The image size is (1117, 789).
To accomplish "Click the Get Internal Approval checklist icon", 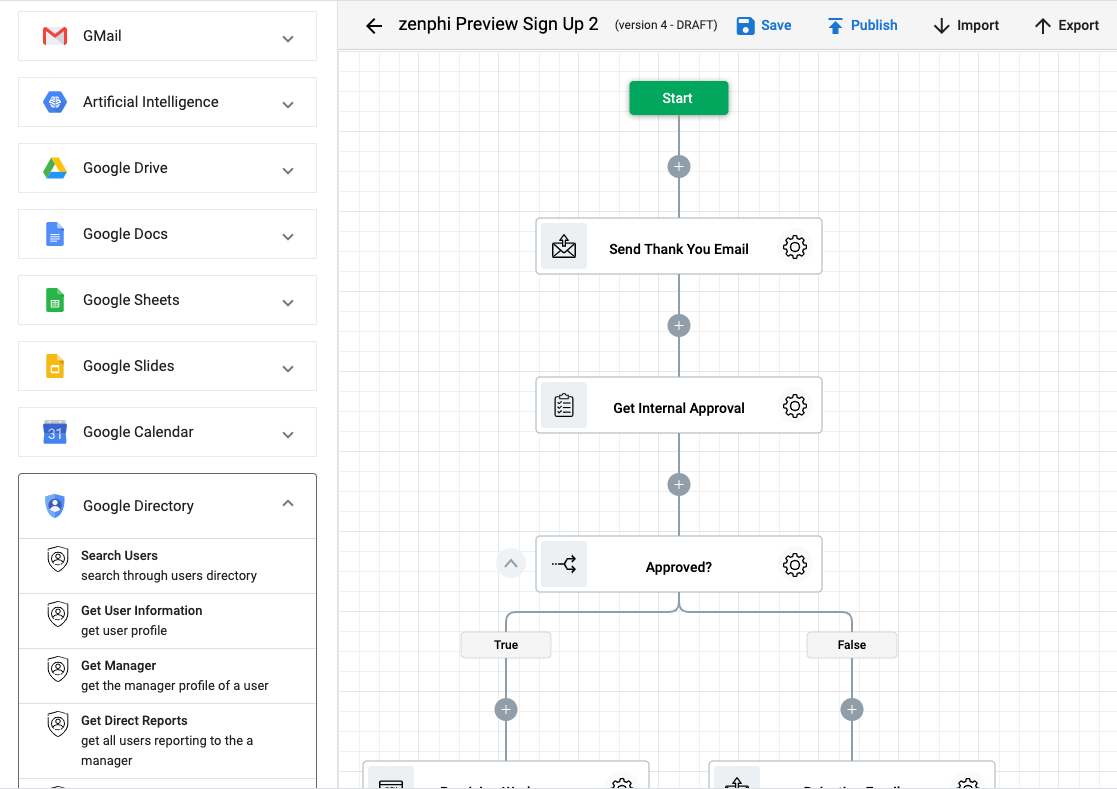I will [x=564, y=406].
